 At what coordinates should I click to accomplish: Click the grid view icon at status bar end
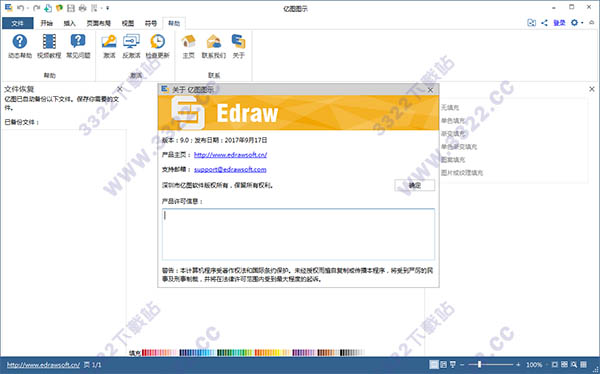pyautogui.click(x=583, y=365)
